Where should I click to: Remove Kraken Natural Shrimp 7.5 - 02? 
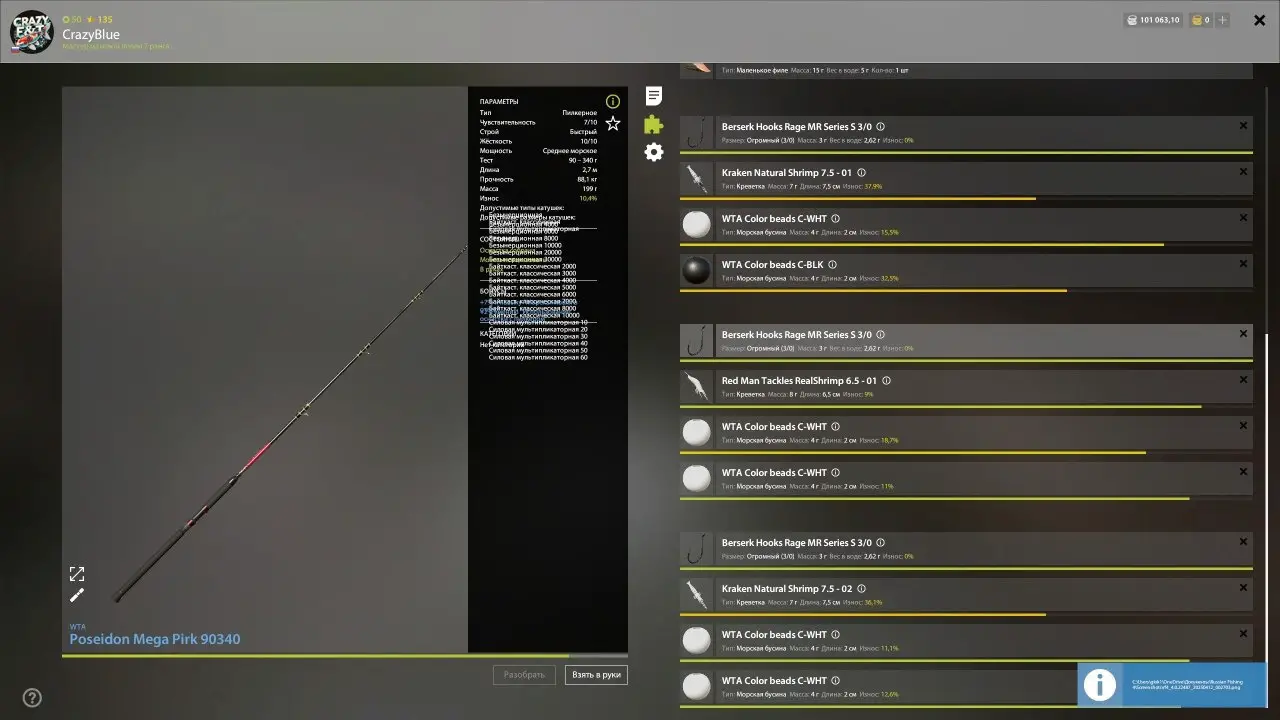(x=1243, y=588)
